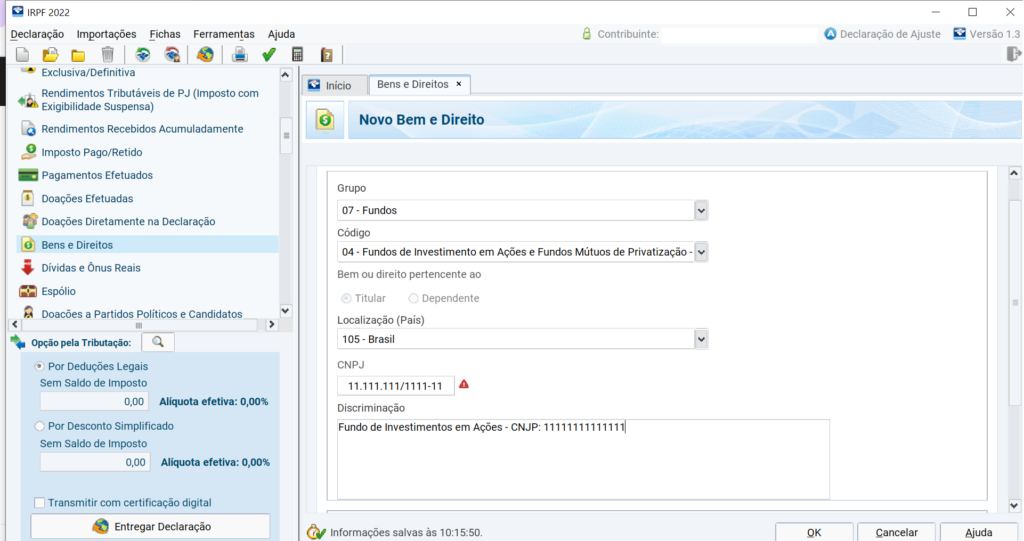Open Rendimentos Recebidos Acumuladamente in sidebar
1024x541 pixels.
(142, 129)
